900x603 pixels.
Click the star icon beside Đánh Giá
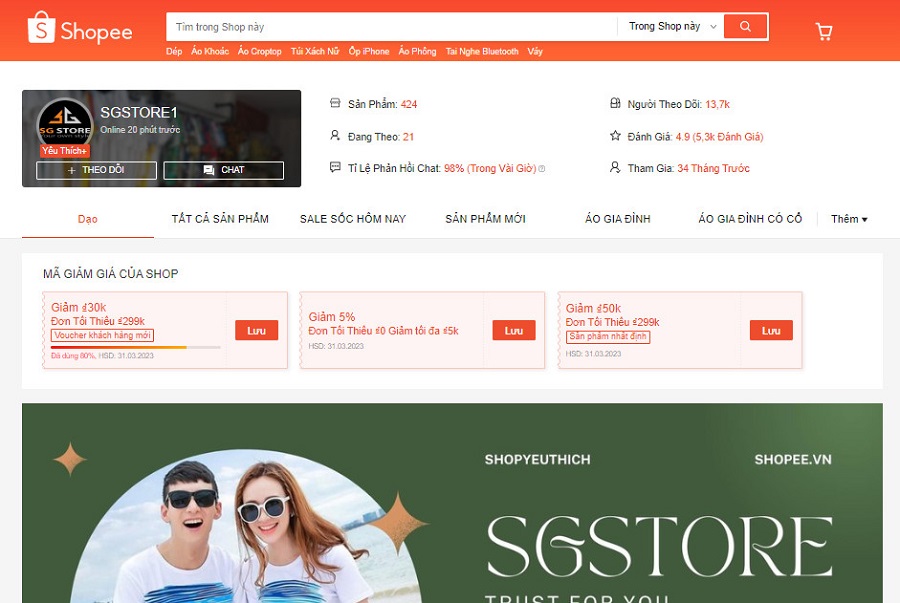[x=615, y=136]
